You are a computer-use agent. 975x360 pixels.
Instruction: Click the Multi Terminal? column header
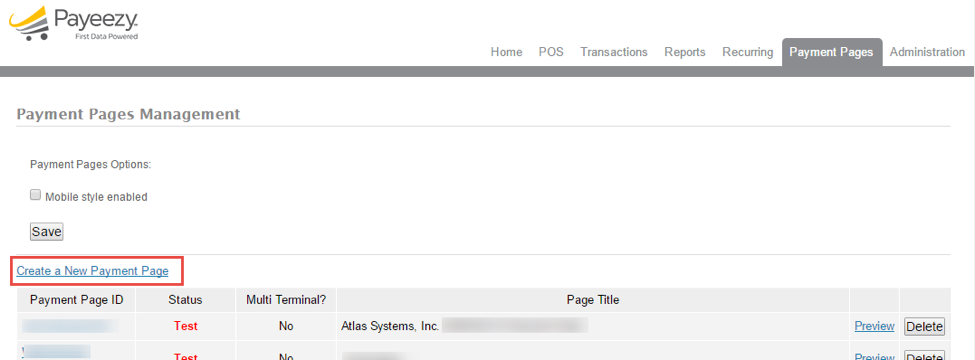point(286,300)
